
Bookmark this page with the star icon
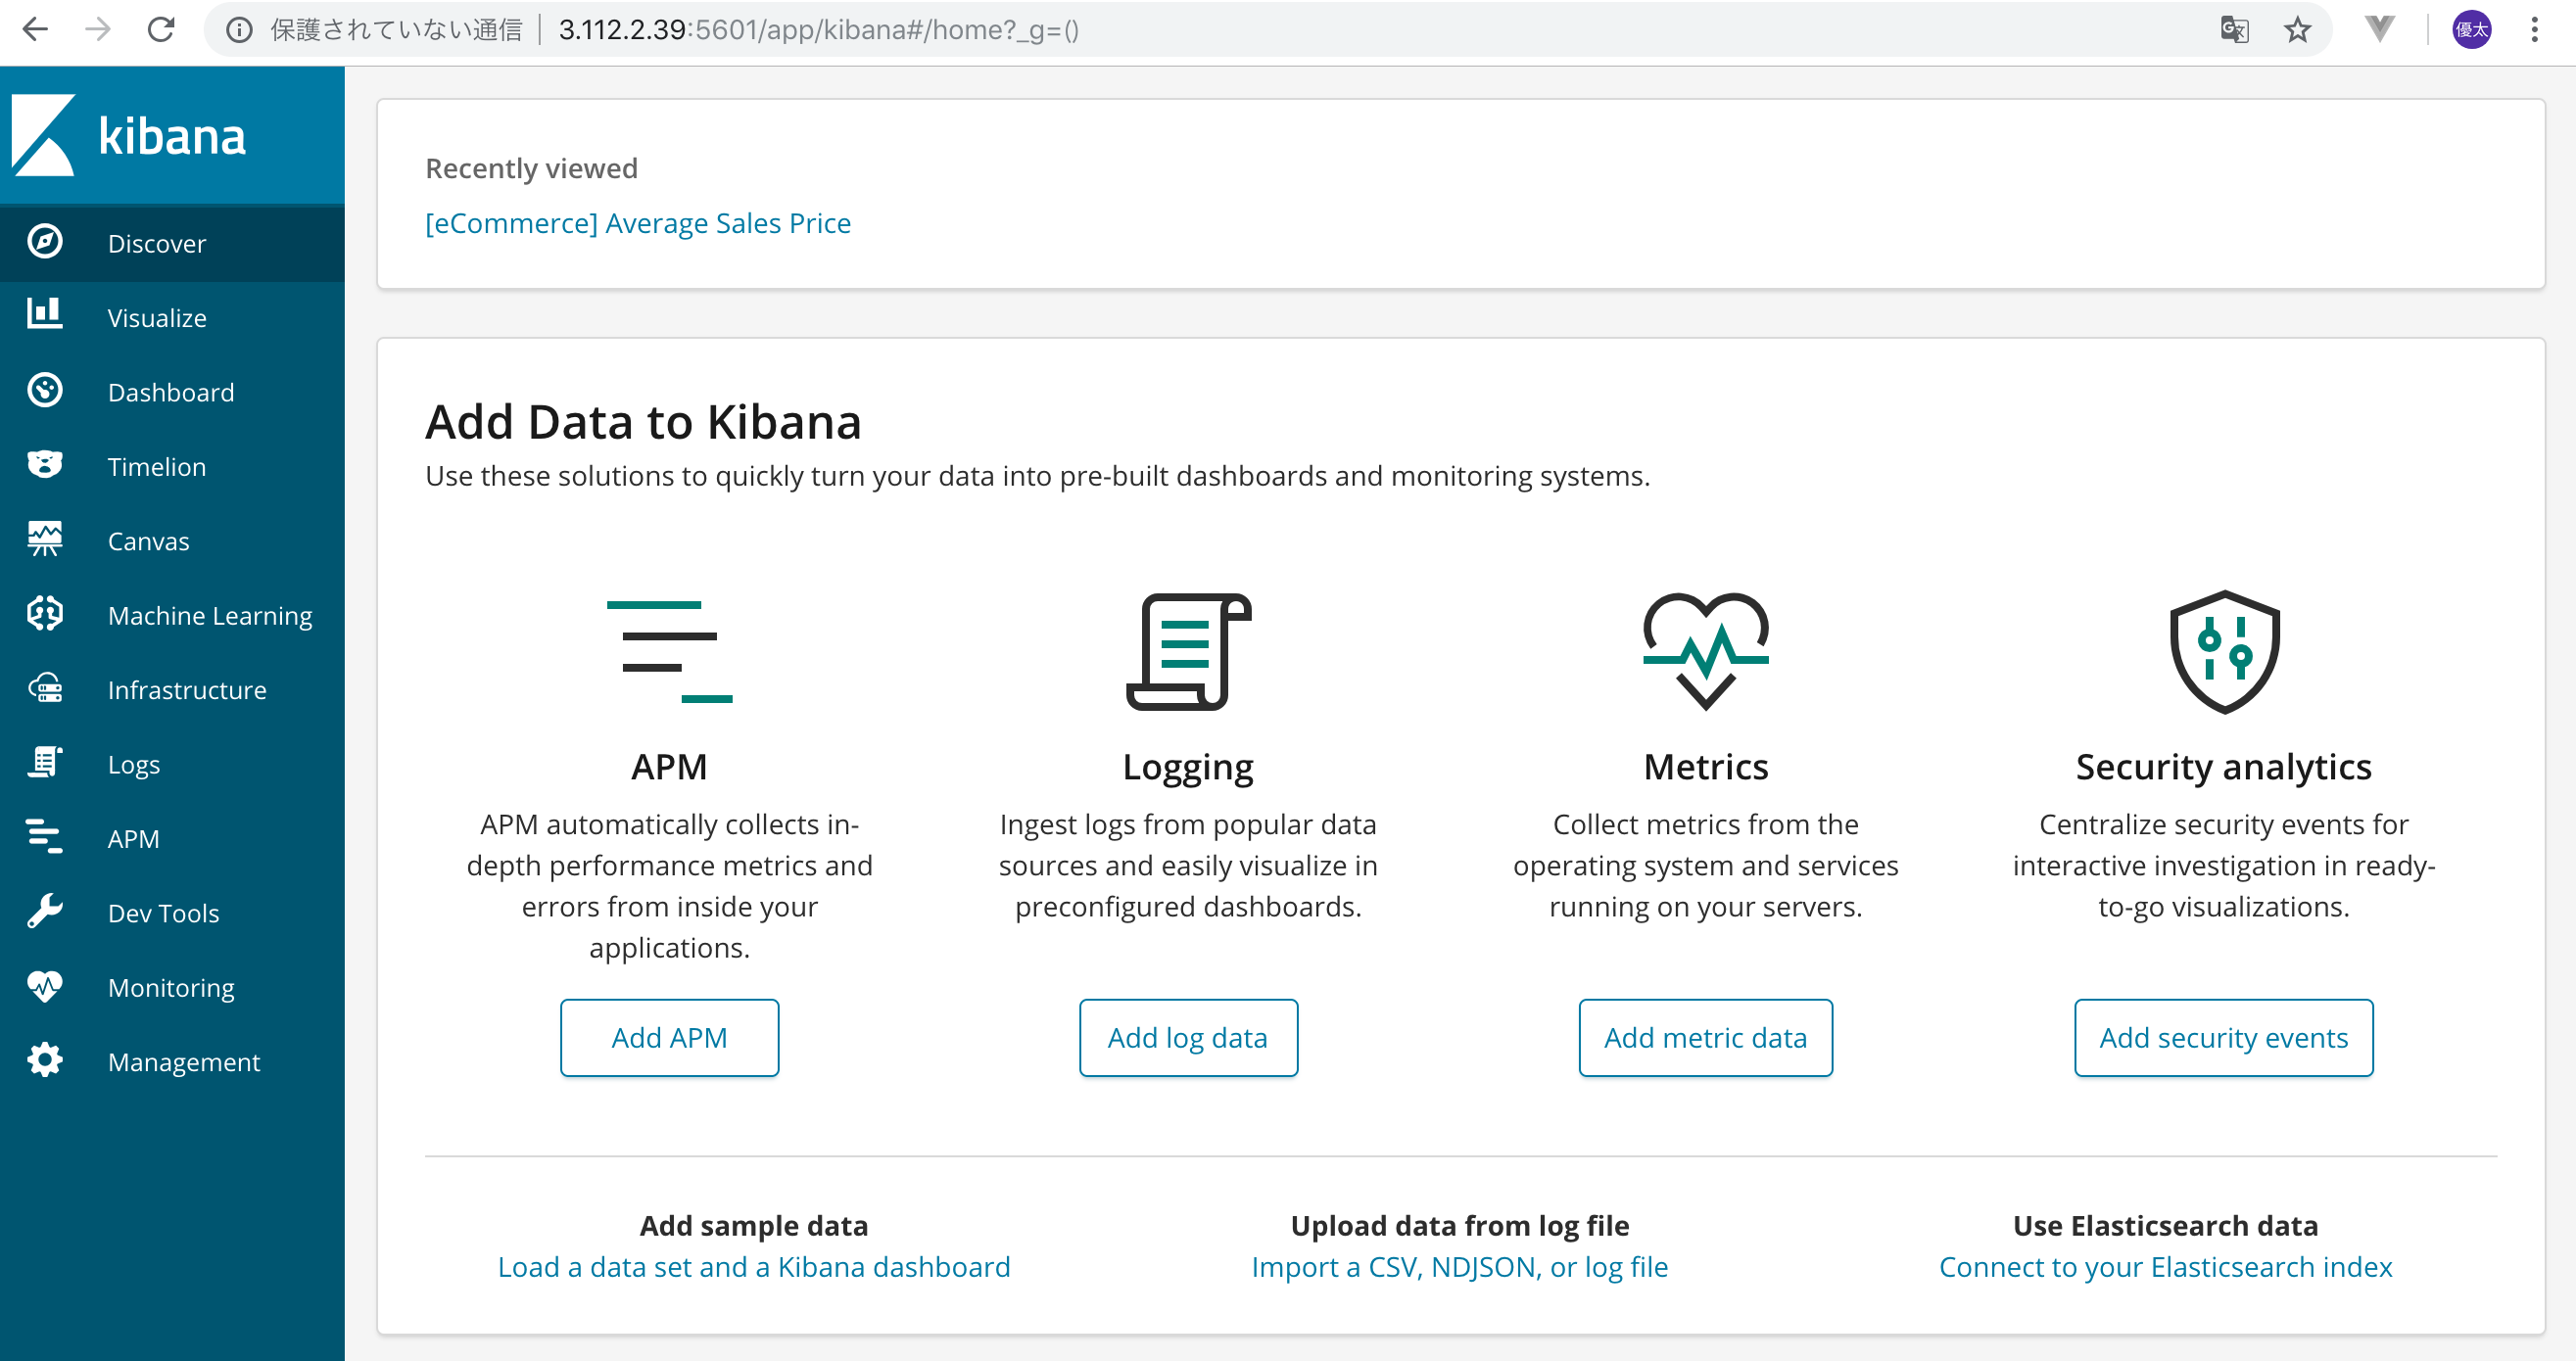[2298, 30]
